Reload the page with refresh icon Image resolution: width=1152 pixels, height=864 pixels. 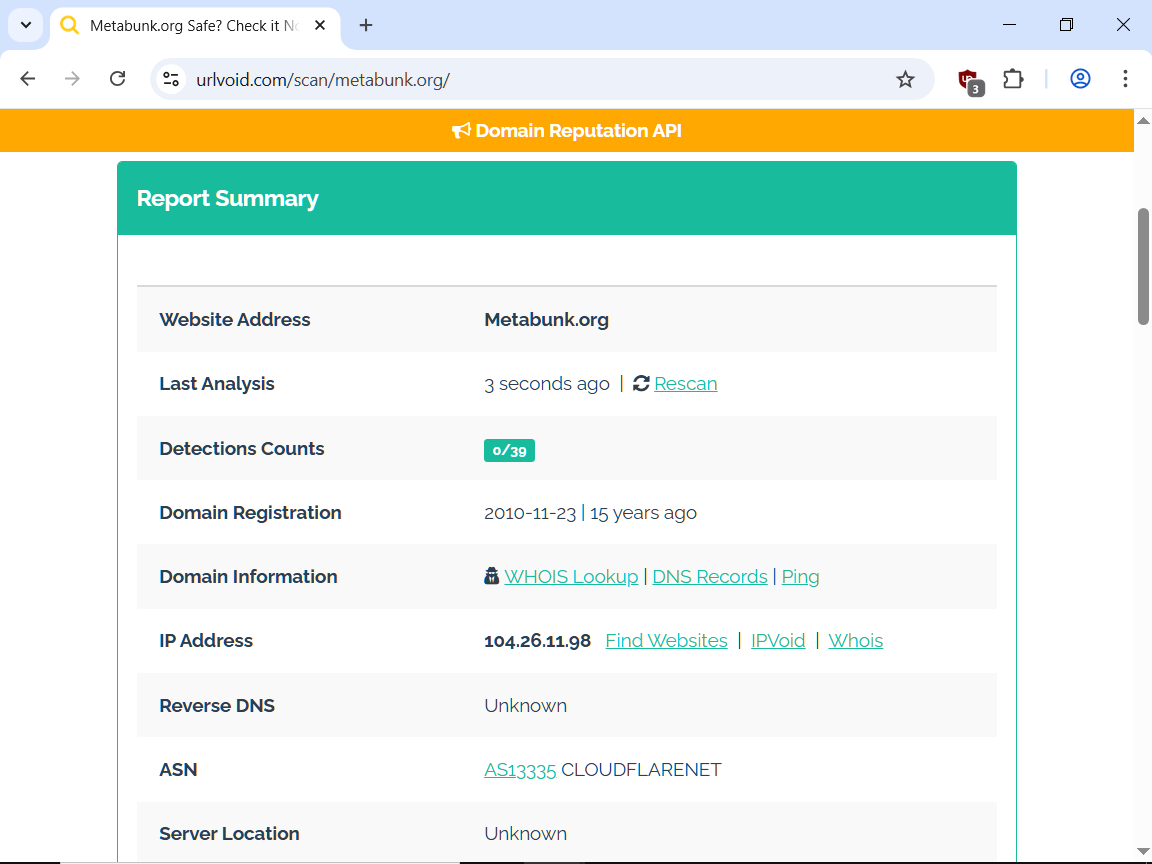[117, 79]
